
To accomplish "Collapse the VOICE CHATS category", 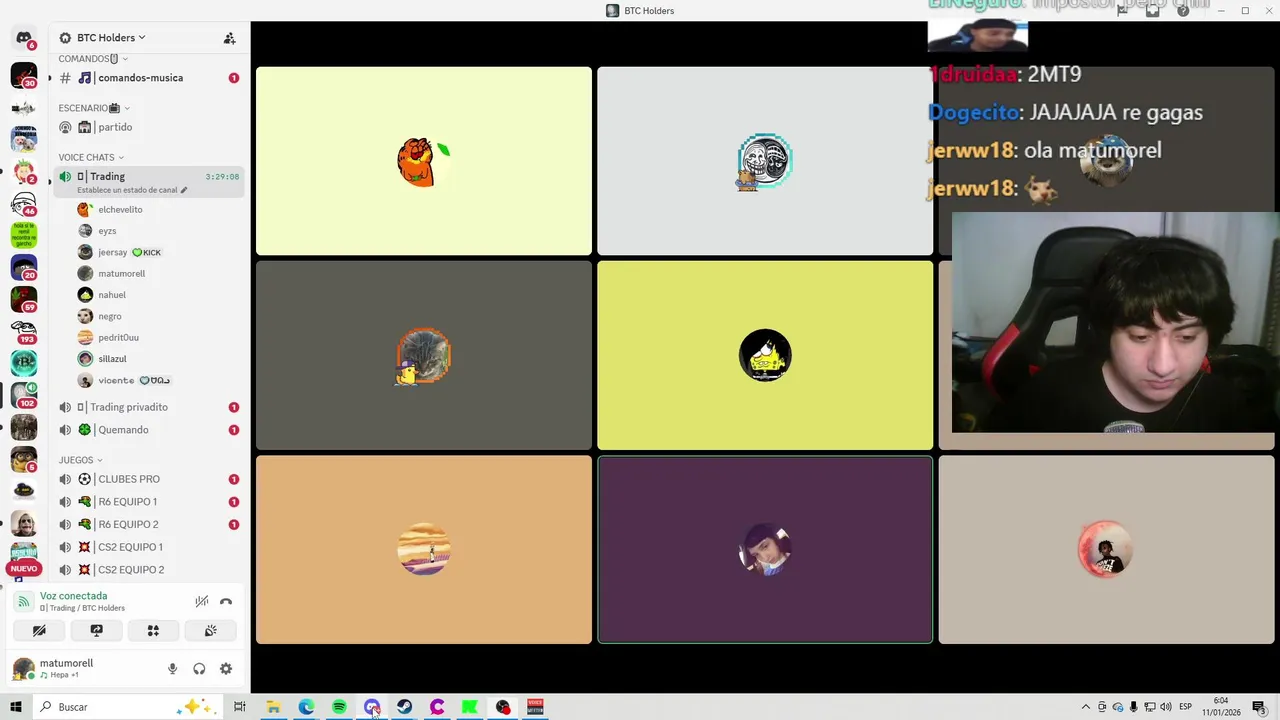I will [x=91, y=157].
